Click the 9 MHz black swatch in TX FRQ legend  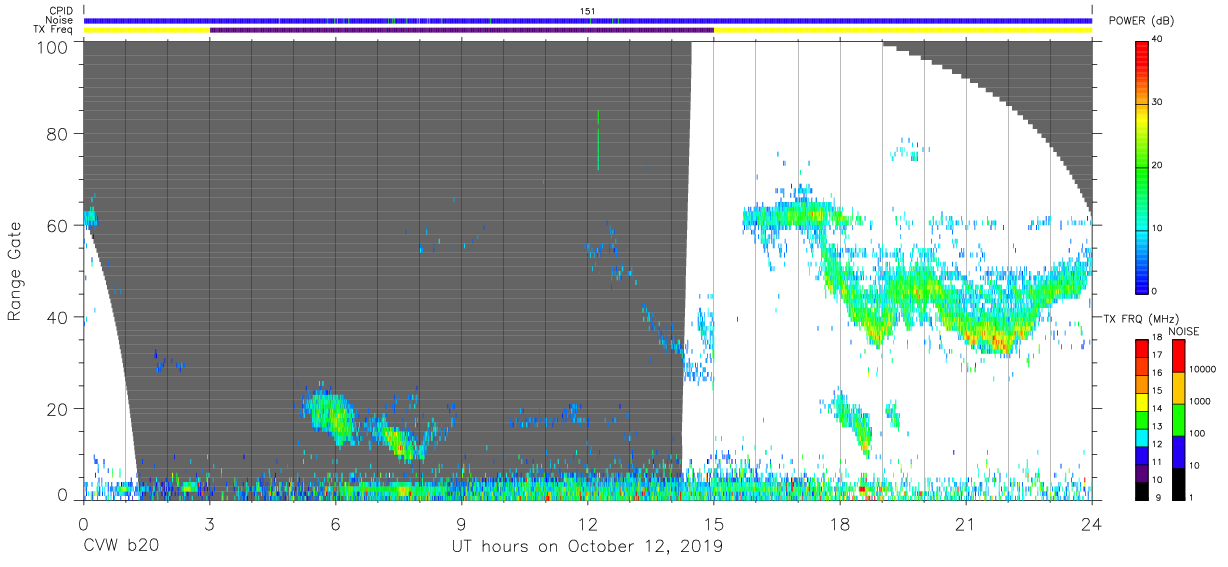(1142, 491)
